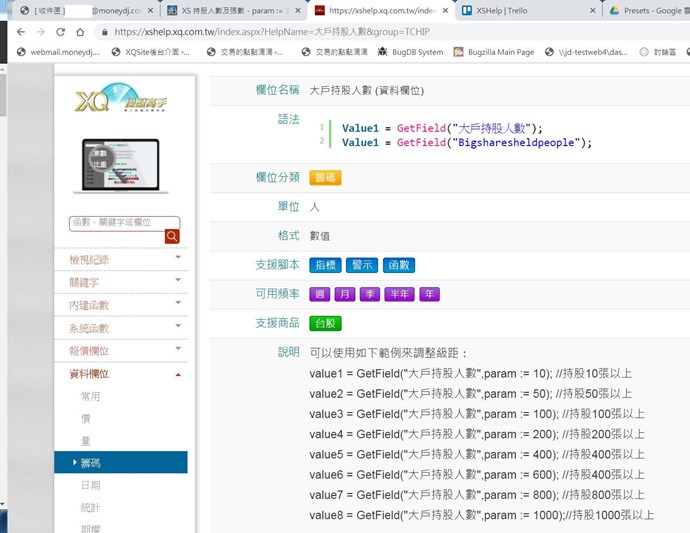The image size is (690, 533).
Task: Expand the 內建函數 sidebar section
Action: click(x=120, y=305)
